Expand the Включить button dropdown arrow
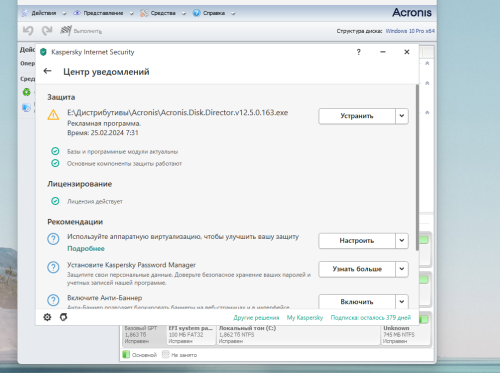500x373 pixels. pyautogui.click(x=402, y=301)
